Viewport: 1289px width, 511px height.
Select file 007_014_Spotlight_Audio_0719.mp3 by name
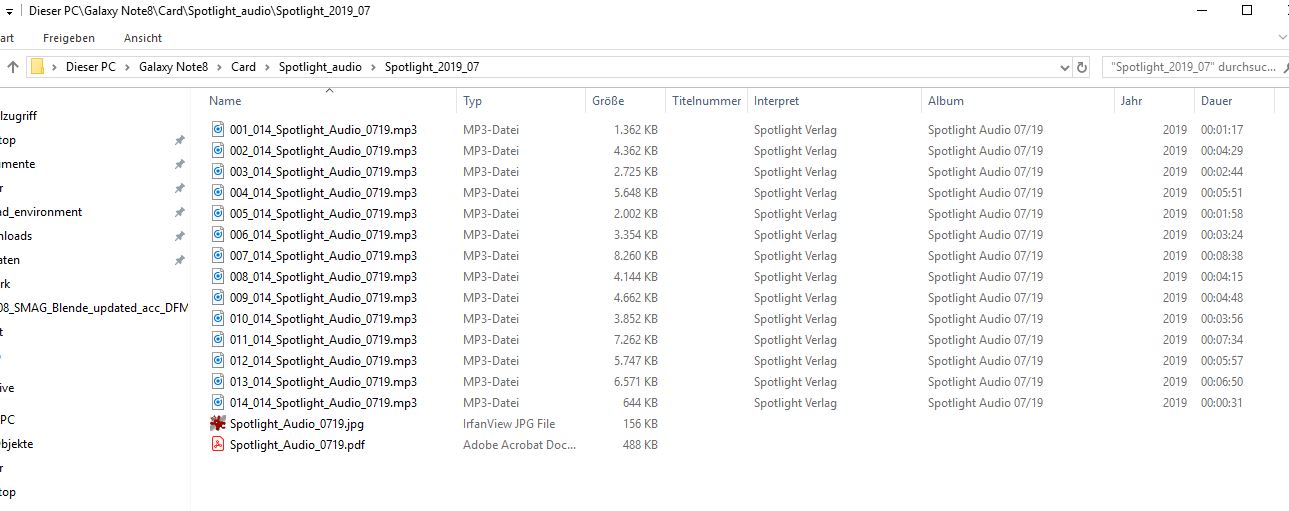pyautogui.click(x=323, y=256)
